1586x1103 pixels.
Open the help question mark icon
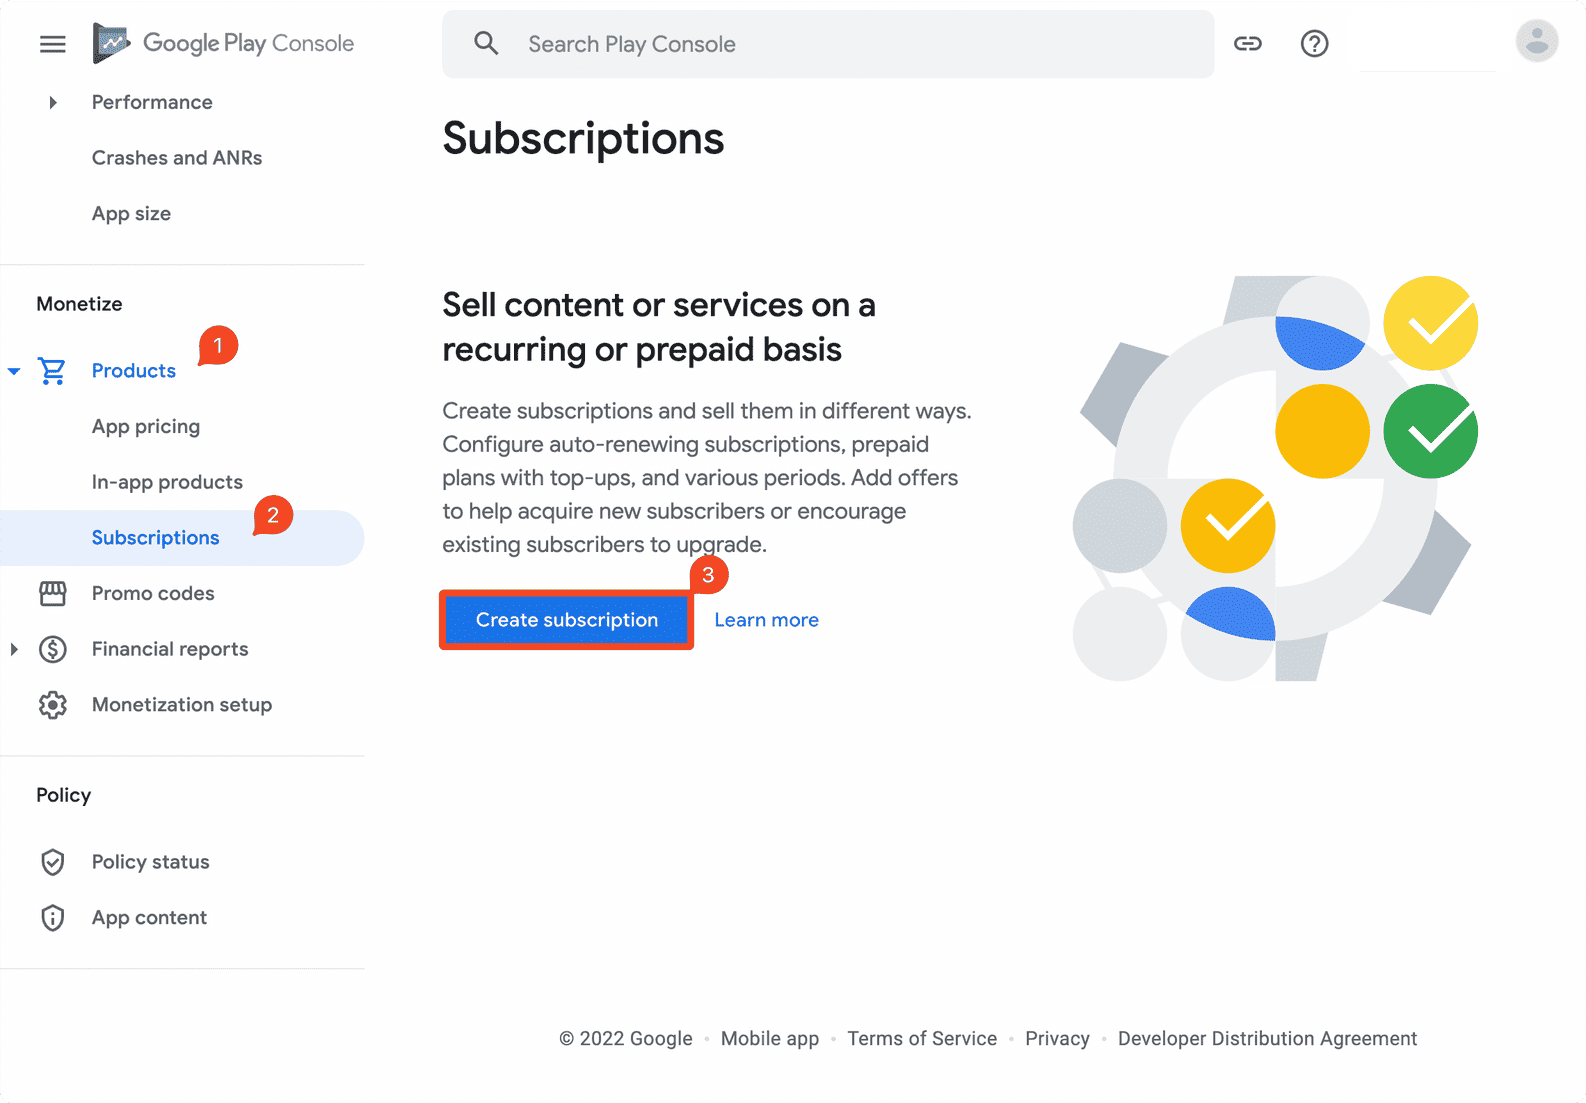pyautogui.click(x=1314, y=44)
